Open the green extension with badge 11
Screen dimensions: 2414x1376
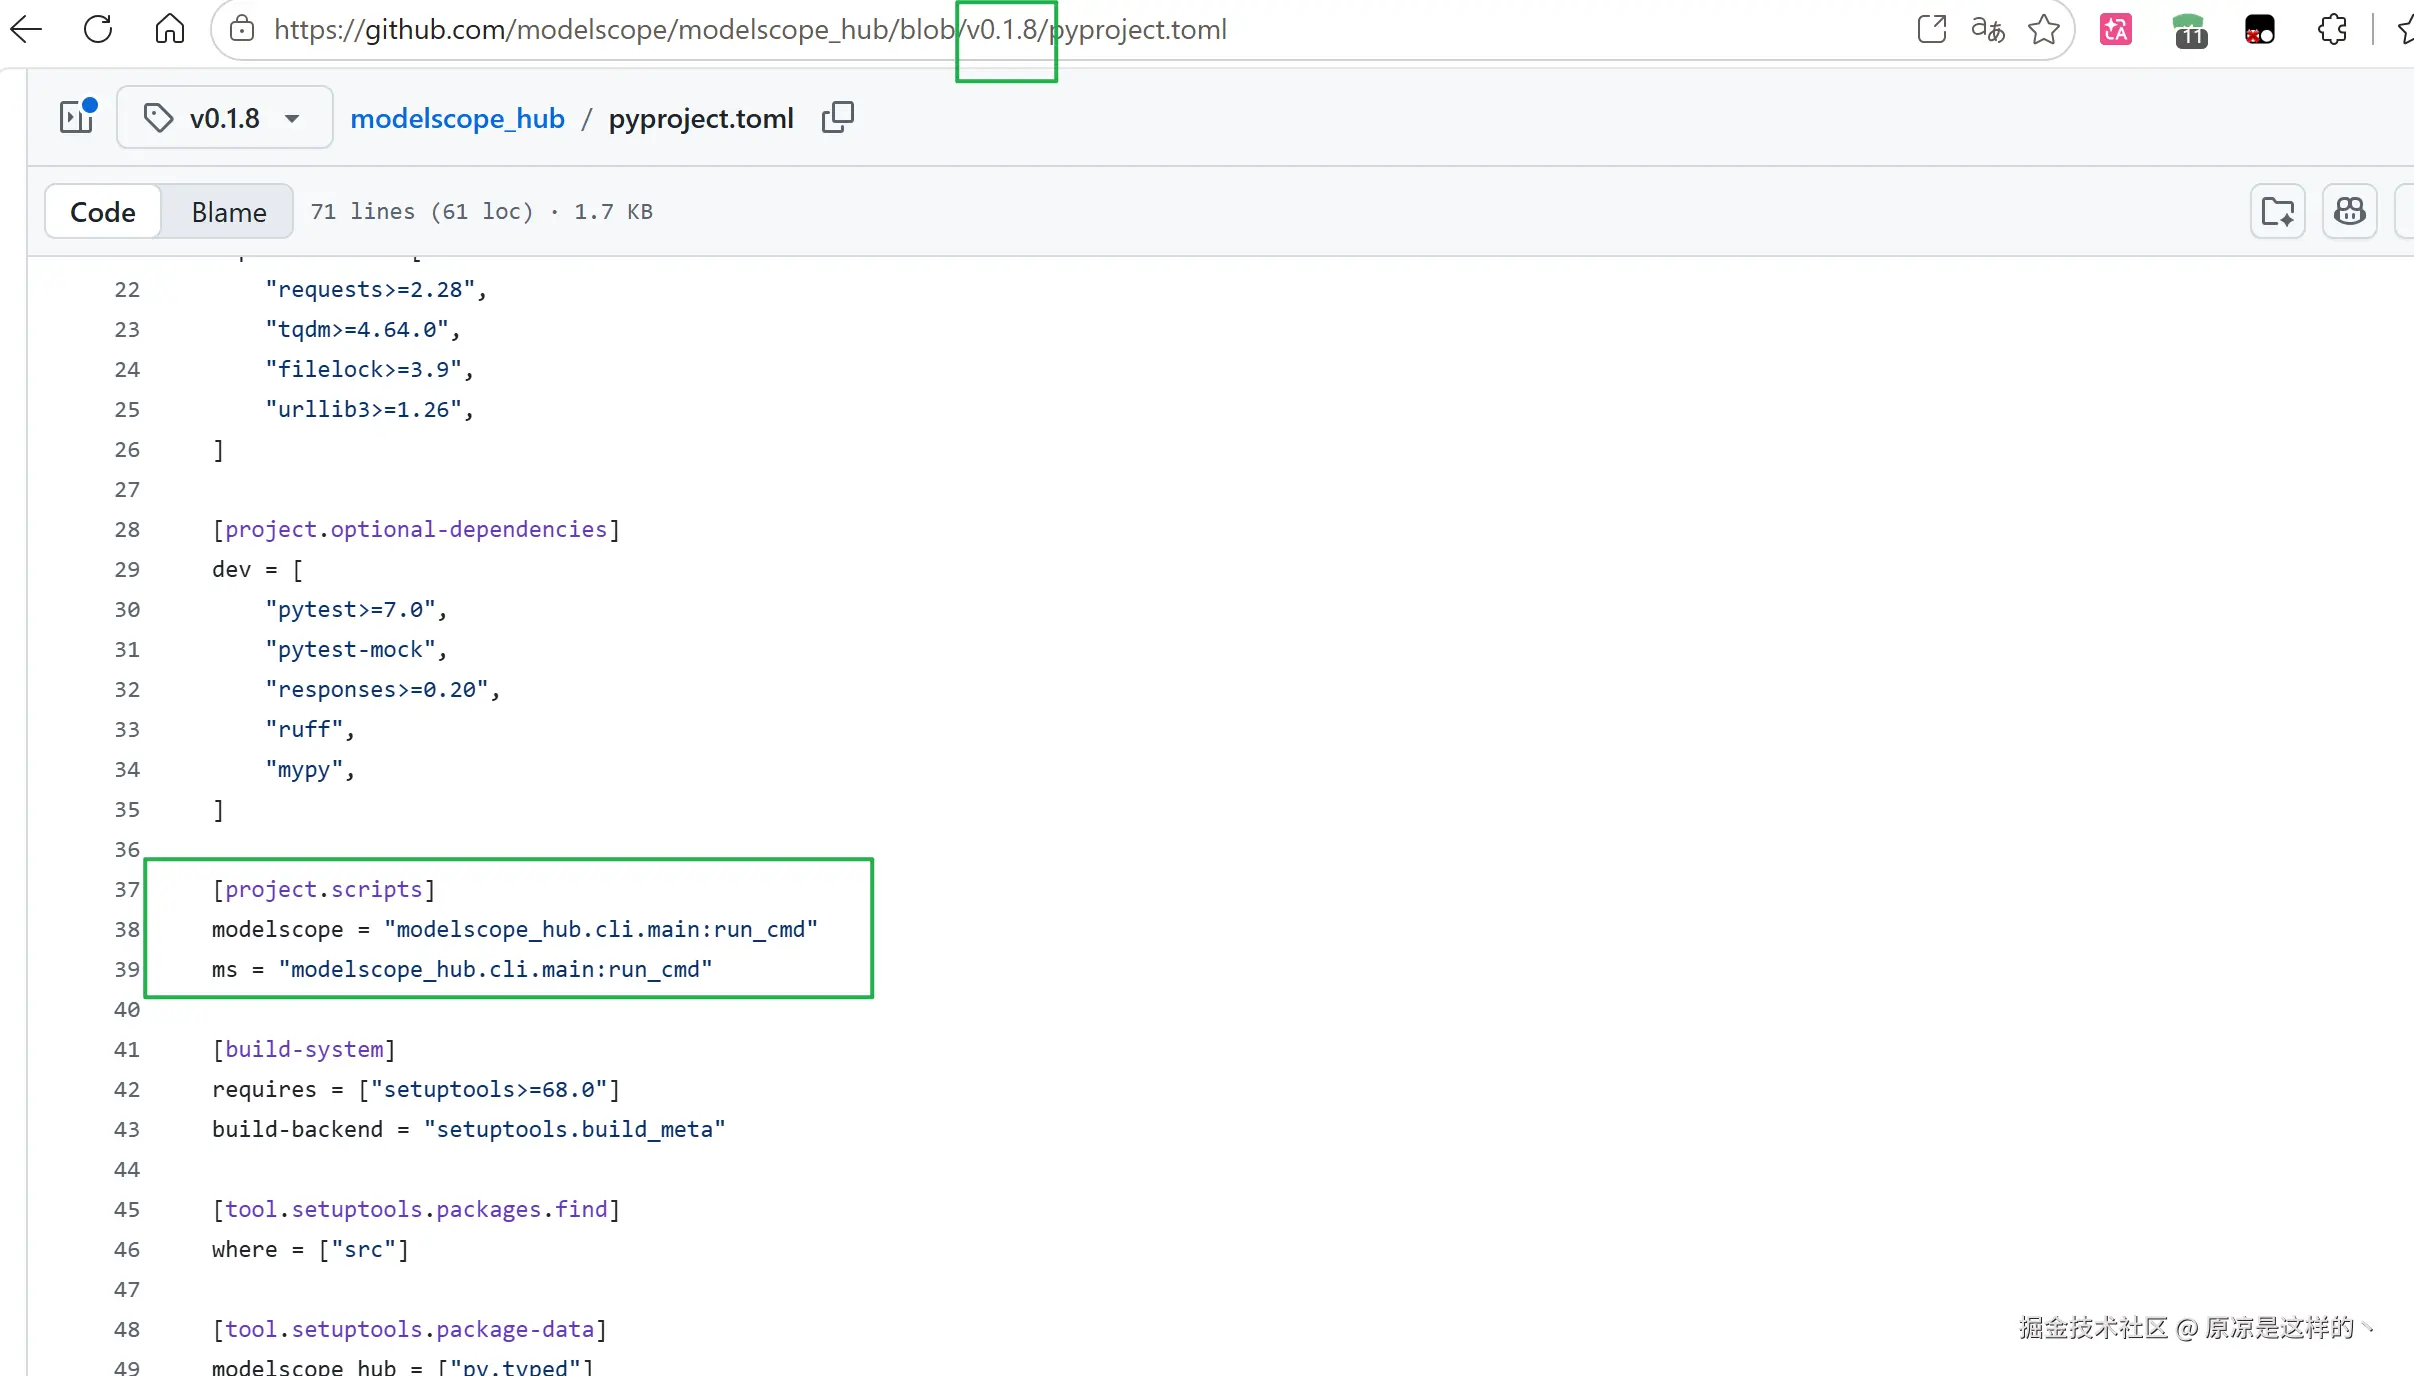pos(2190,31)
